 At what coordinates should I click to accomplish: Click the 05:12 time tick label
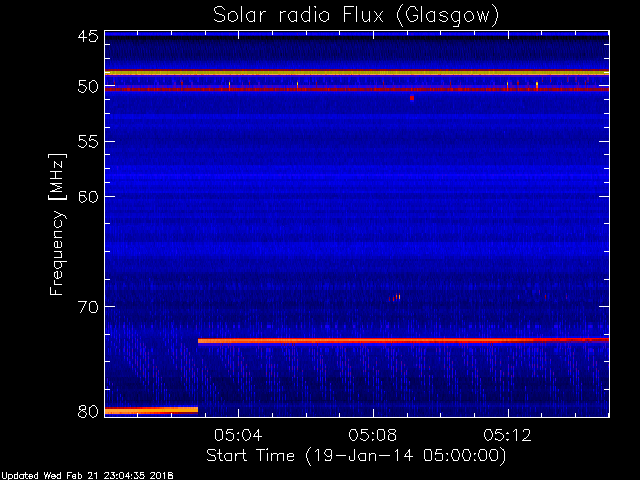[x=507, y=435]
